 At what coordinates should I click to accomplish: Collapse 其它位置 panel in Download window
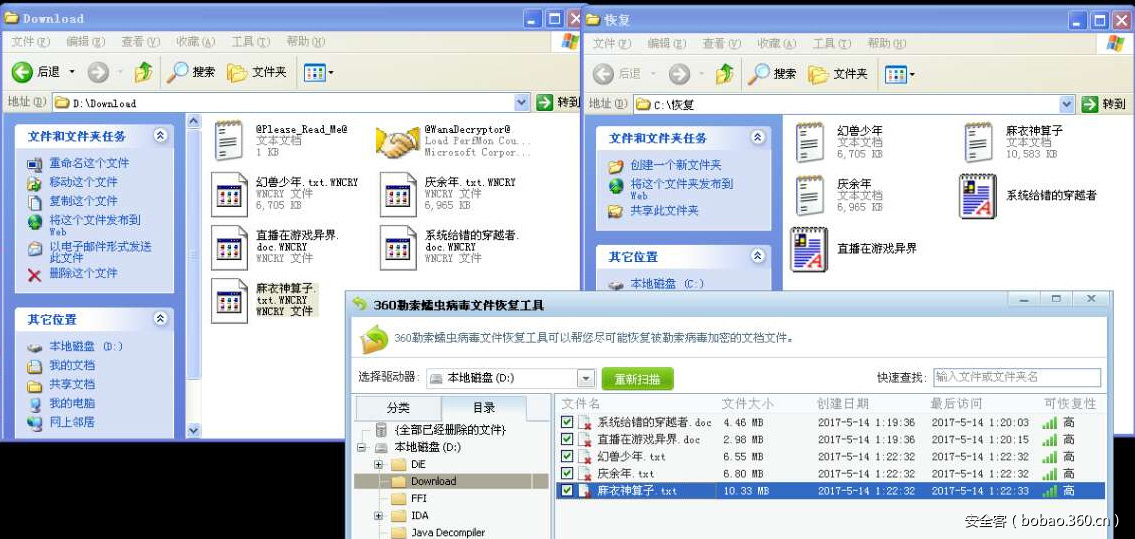[x=160, y=318]
